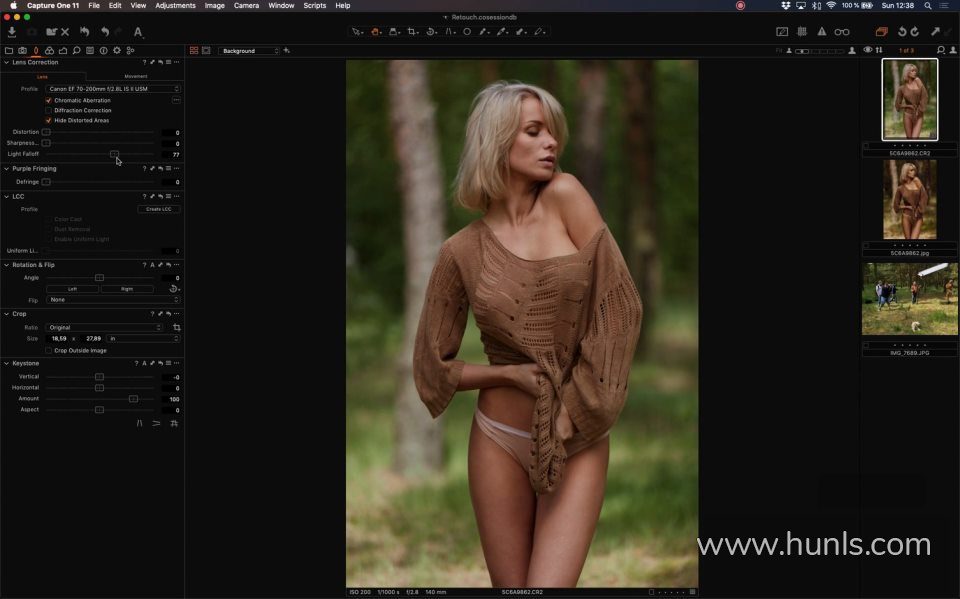Collapse the Purple Fringing panel
The image size is (960, 599).
[x=6, y=168]
